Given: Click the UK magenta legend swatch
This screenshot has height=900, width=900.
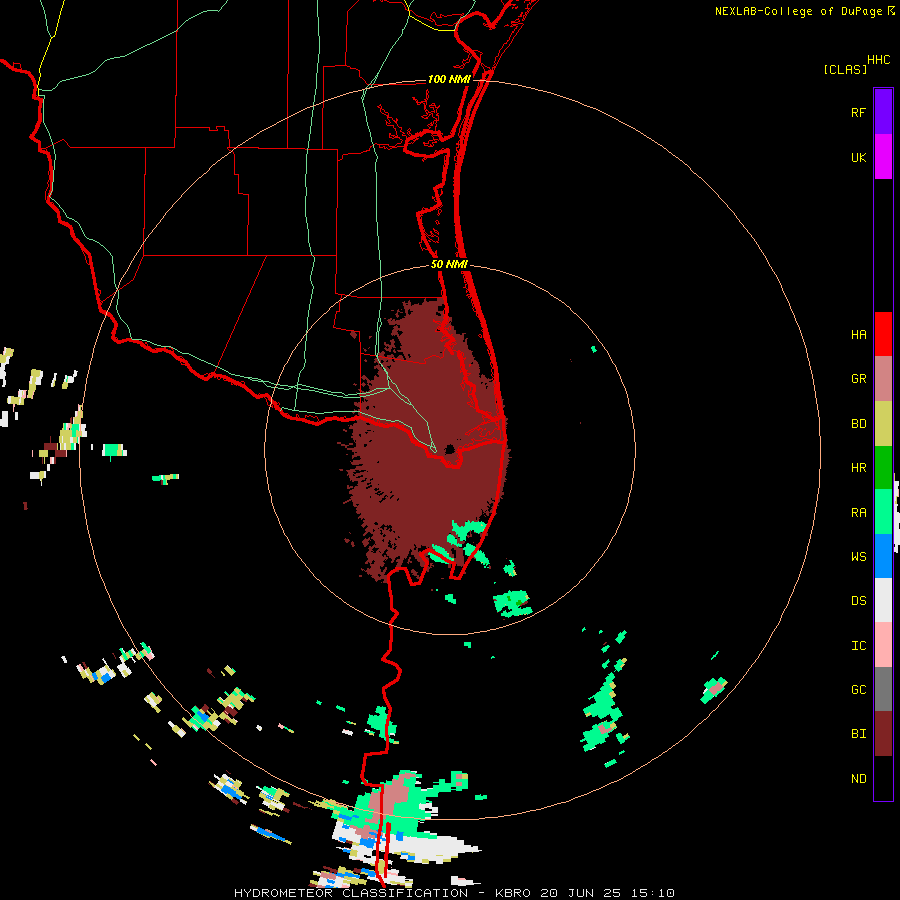Looking at the screenshot, I should 883,157.
